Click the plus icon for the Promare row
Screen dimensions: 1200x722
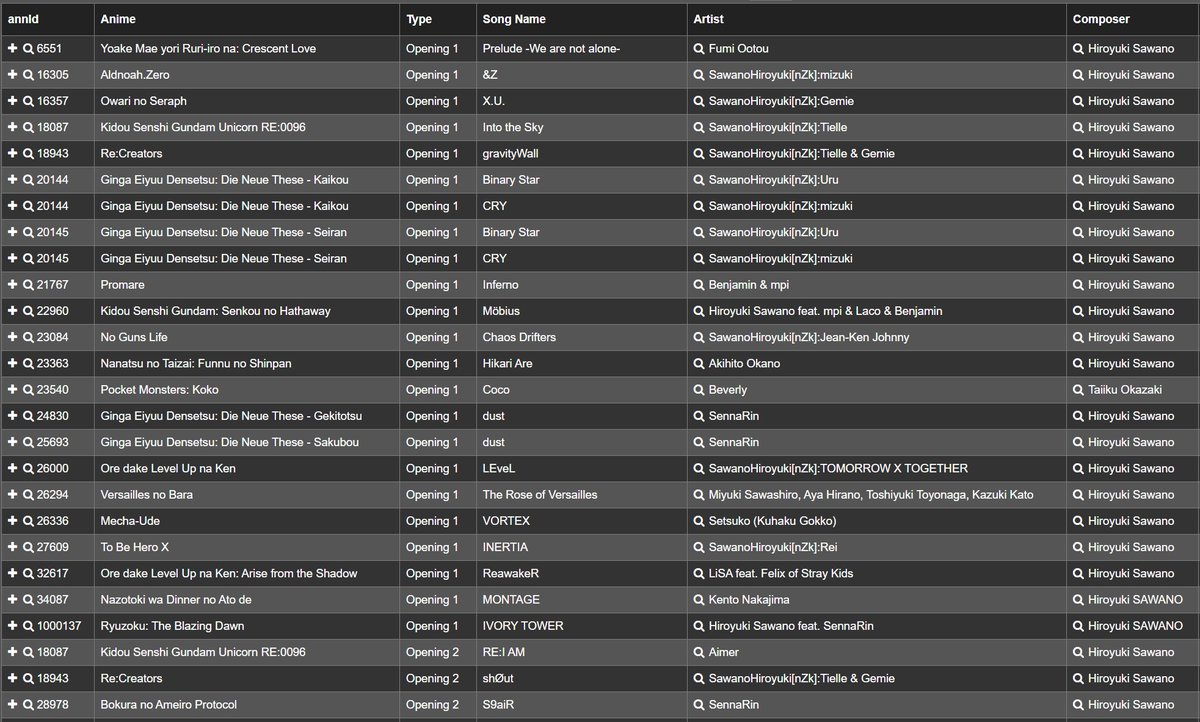[13, 285]
